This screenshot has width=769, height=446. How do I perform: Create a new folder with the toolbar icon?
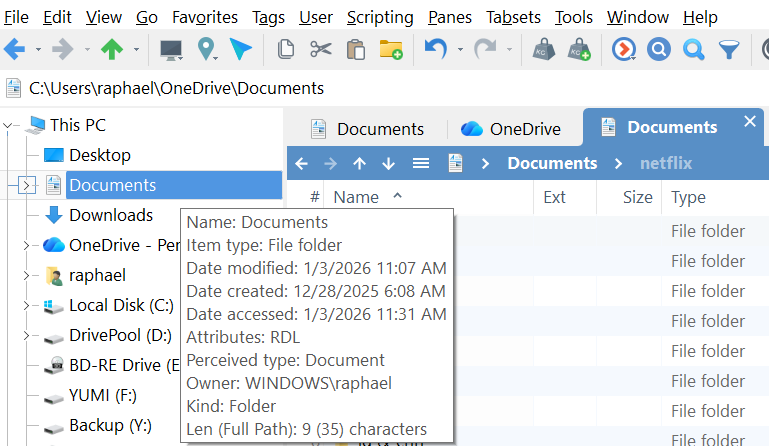[390, 48]
